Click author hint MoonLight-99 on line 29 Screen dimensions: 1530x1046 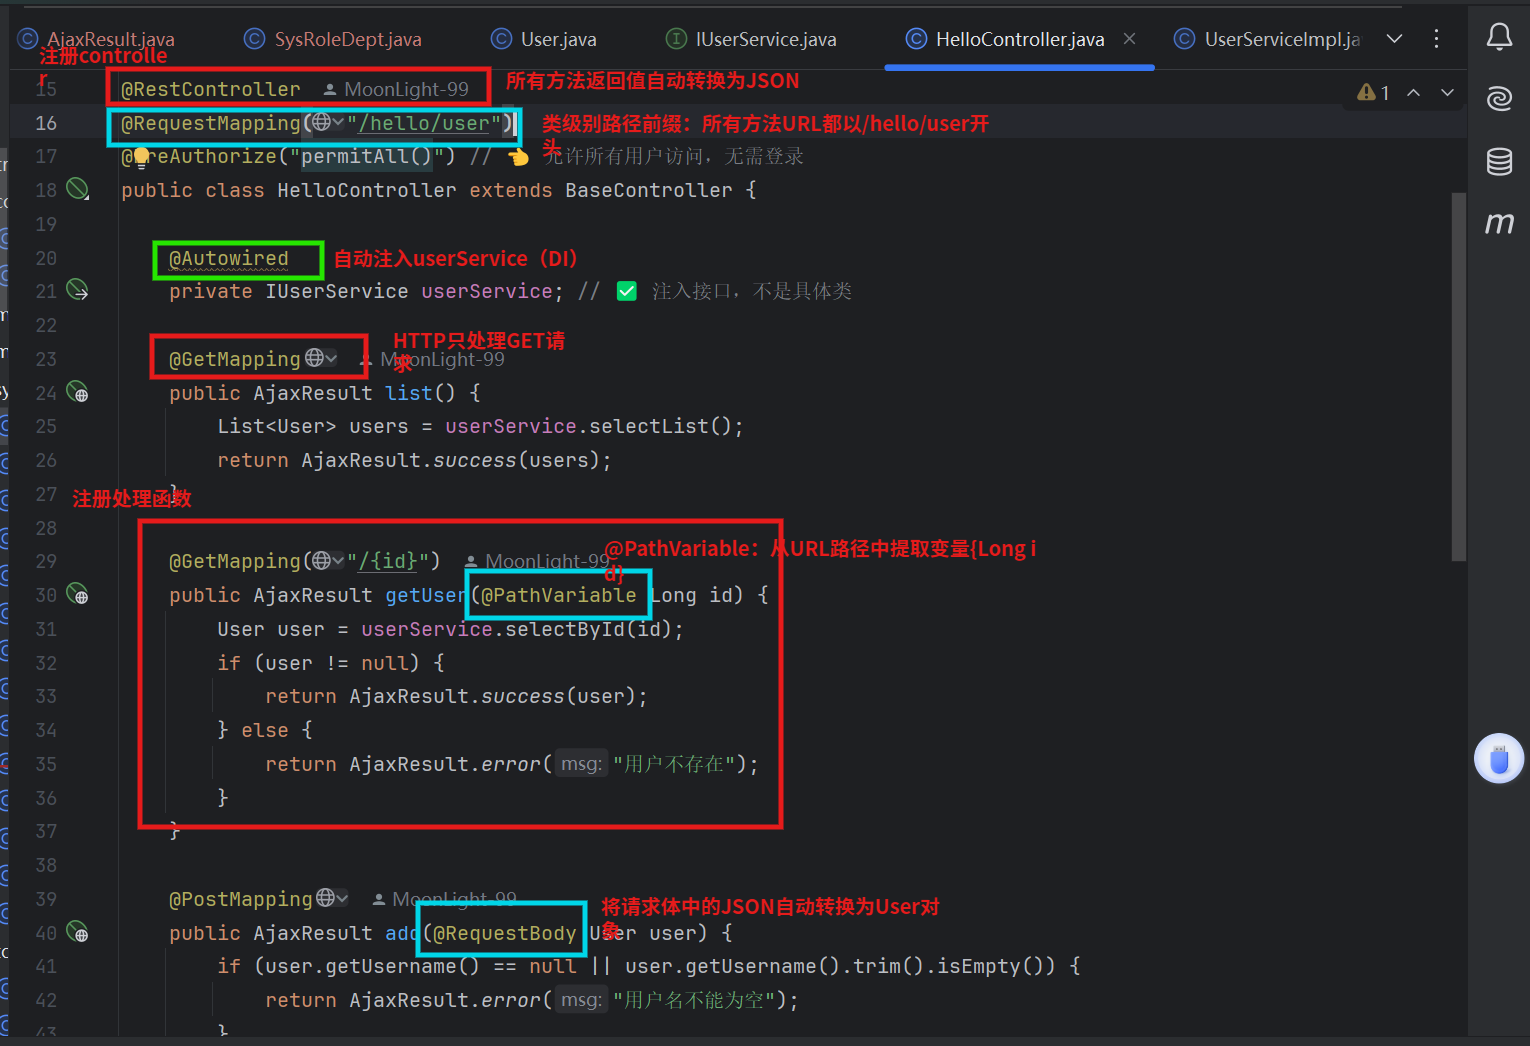coord(537,561)
